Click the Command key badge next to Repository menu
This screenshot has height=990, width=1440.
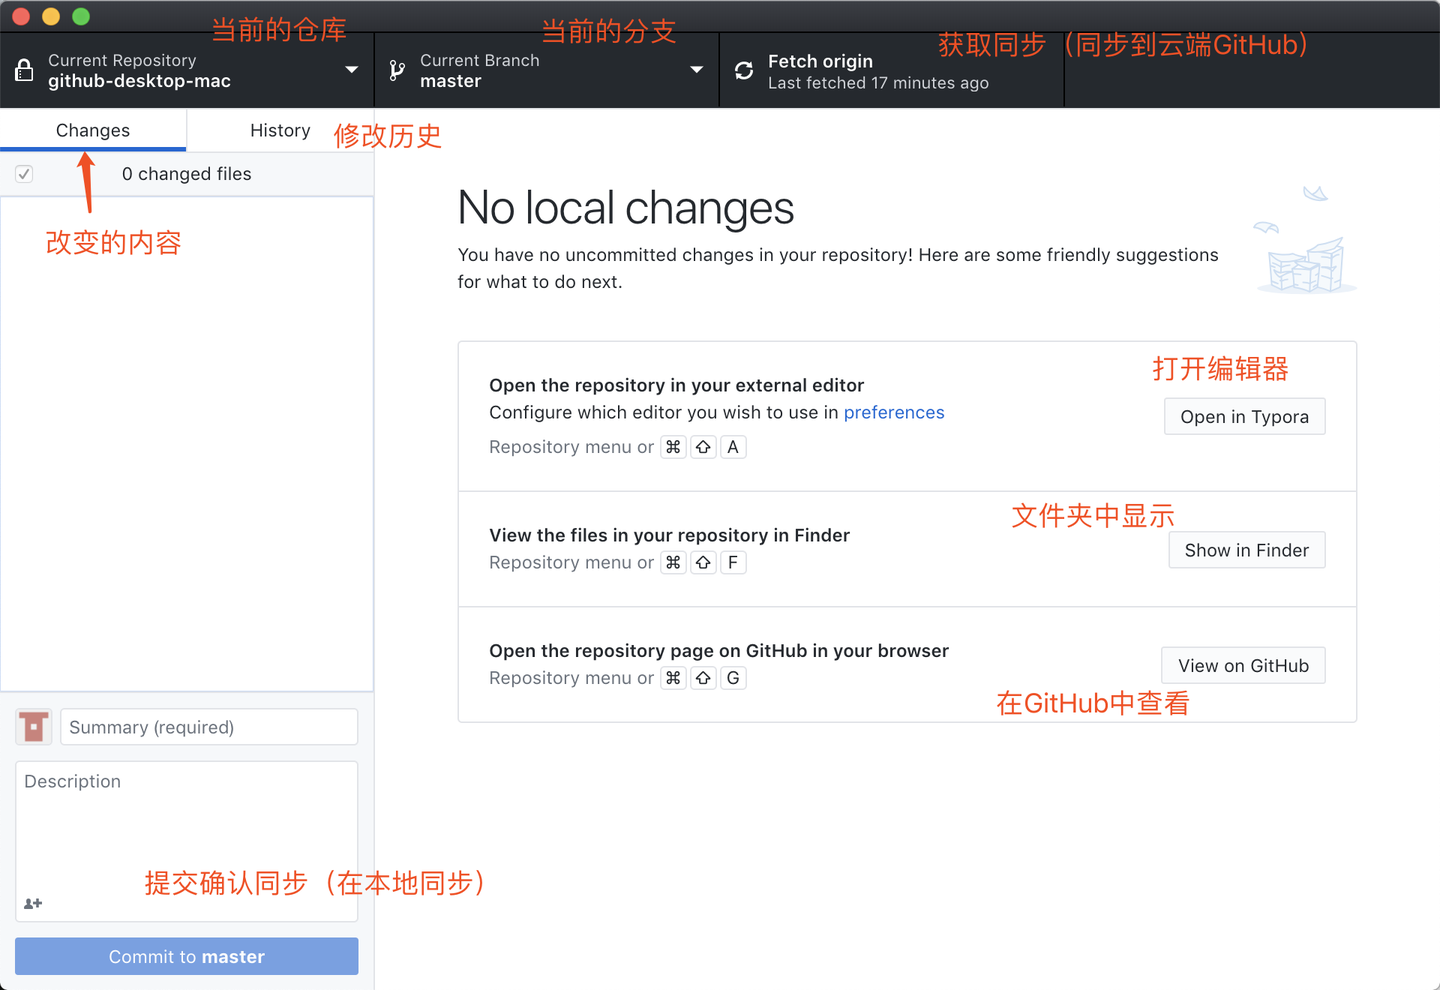673,446
